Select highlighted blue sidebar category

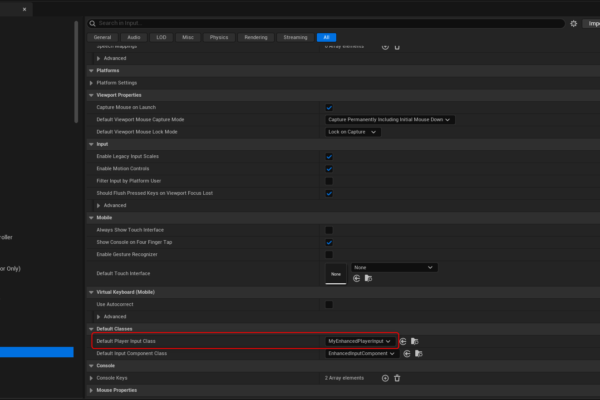[x=37, y=352]
